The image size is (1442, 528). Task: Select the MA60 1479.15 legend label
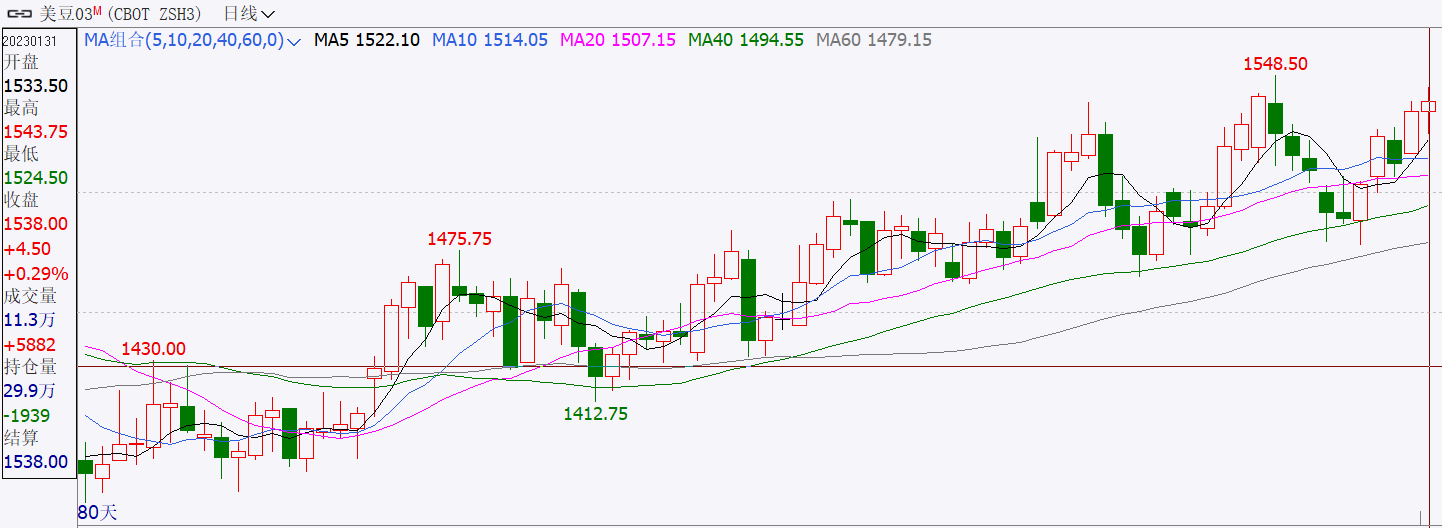coord(874,40)
